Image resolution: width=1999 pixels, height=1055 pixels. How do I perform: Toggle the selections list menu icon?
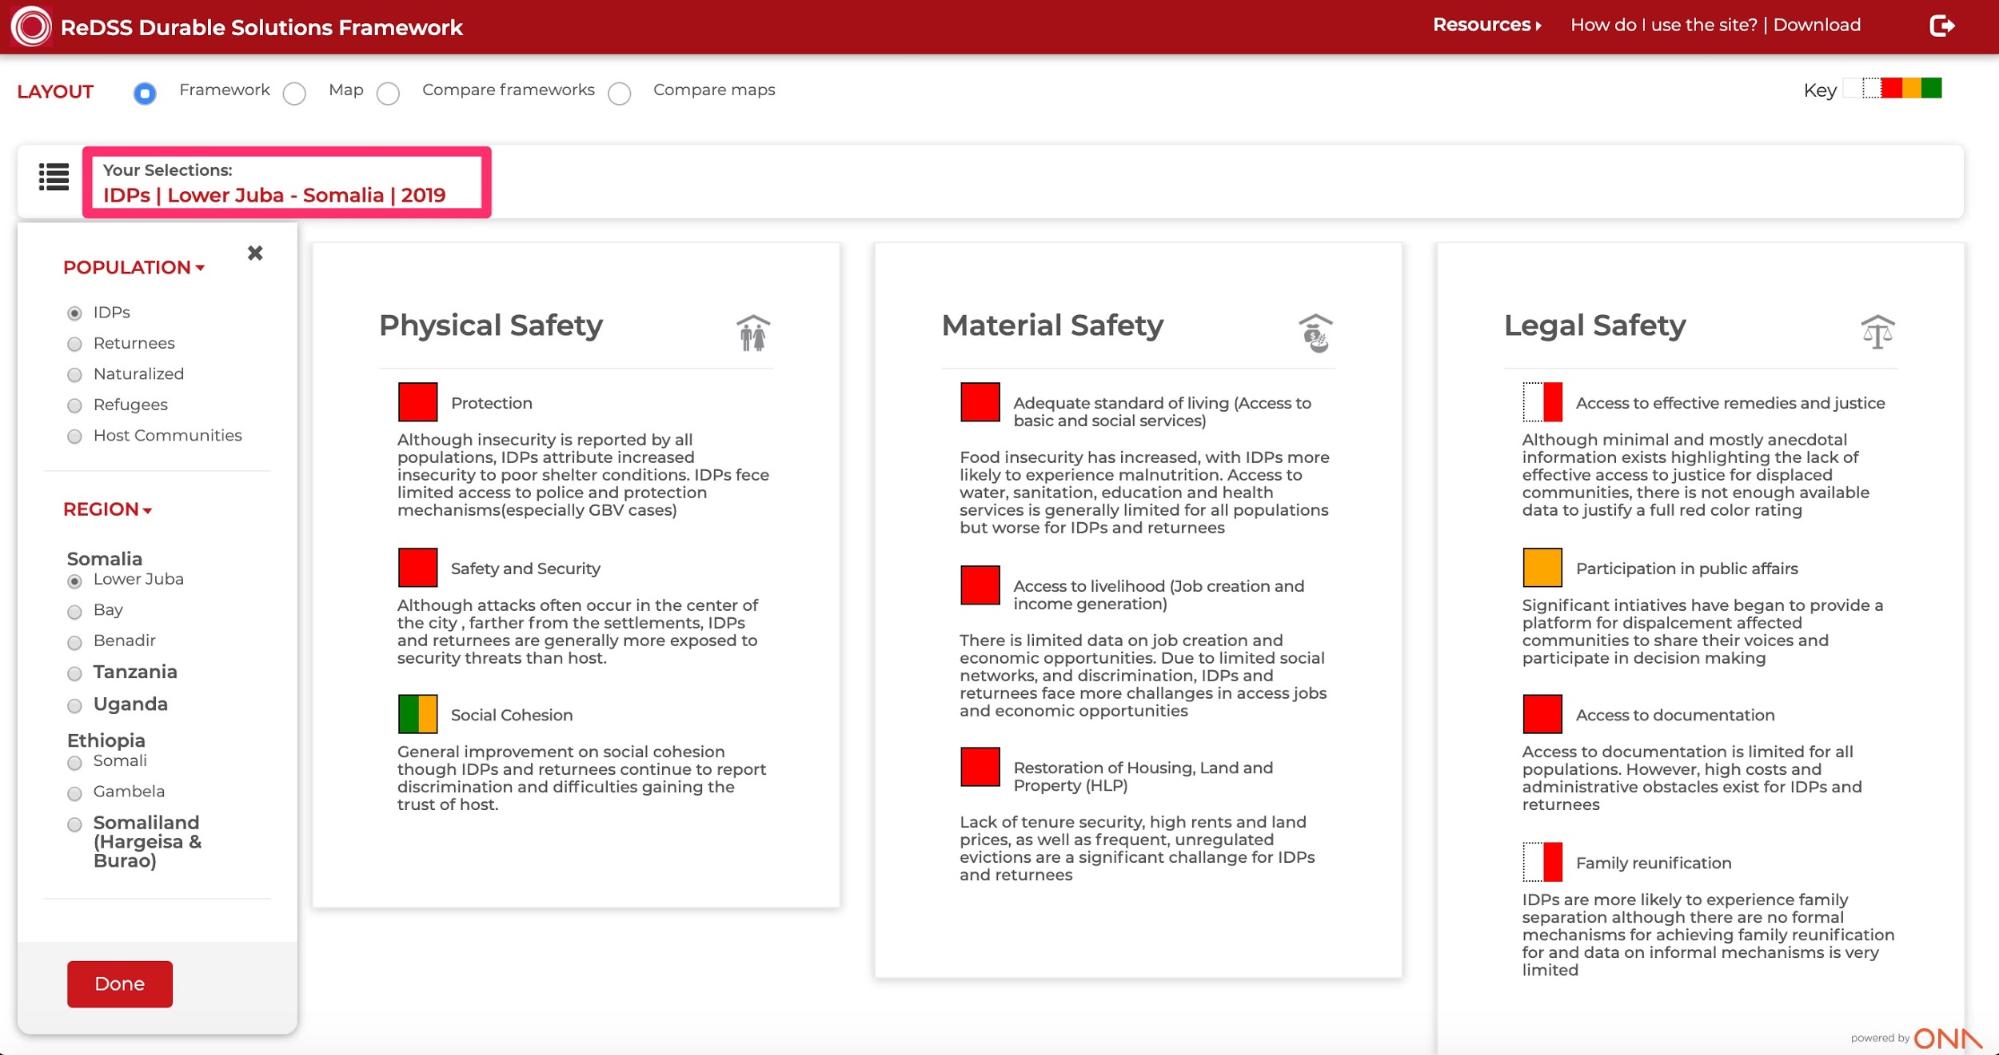coord(54,177)
